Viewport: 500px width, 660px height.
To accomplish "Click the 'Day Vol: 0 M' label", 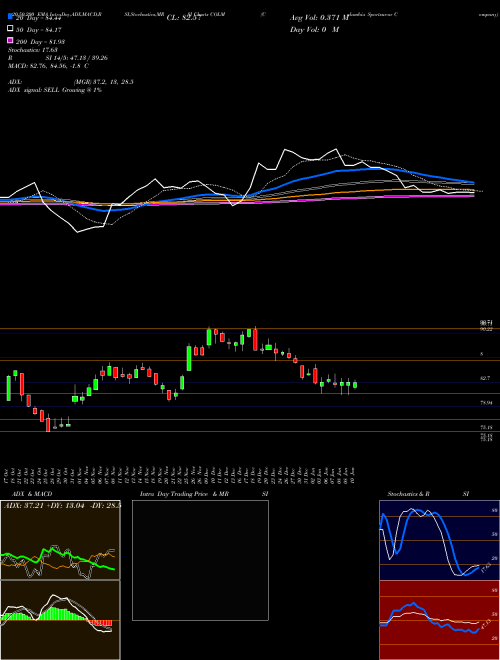I will point(314,29).
